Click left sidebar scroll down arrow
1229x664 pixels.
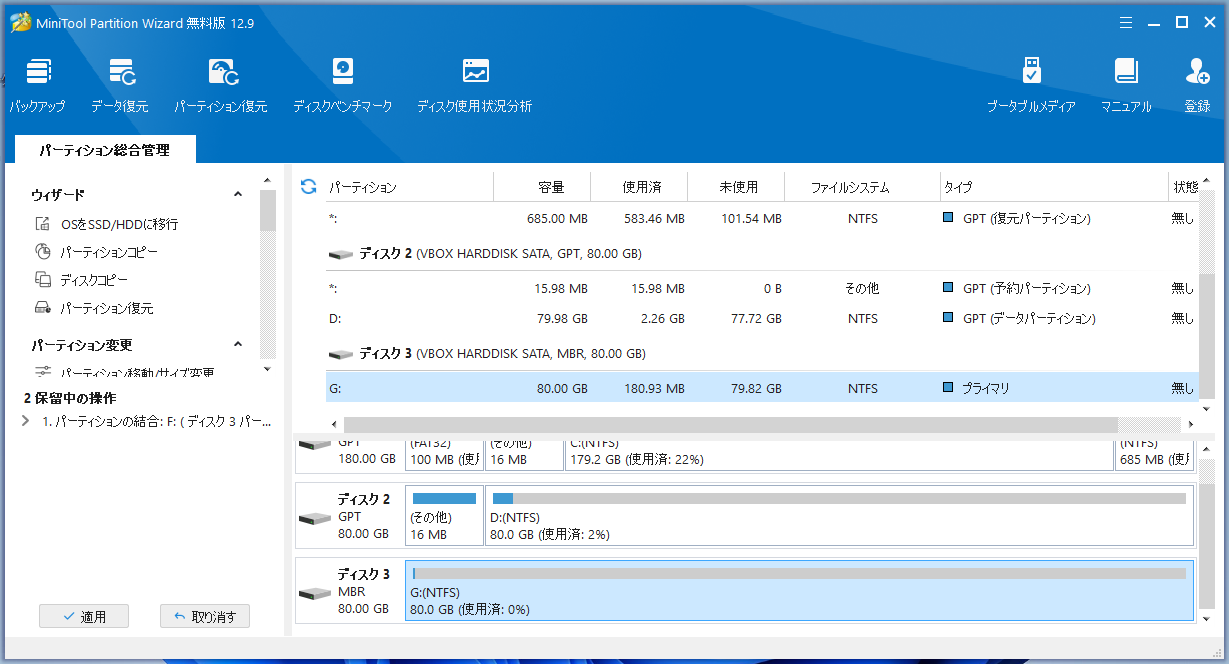coord(267,369)
